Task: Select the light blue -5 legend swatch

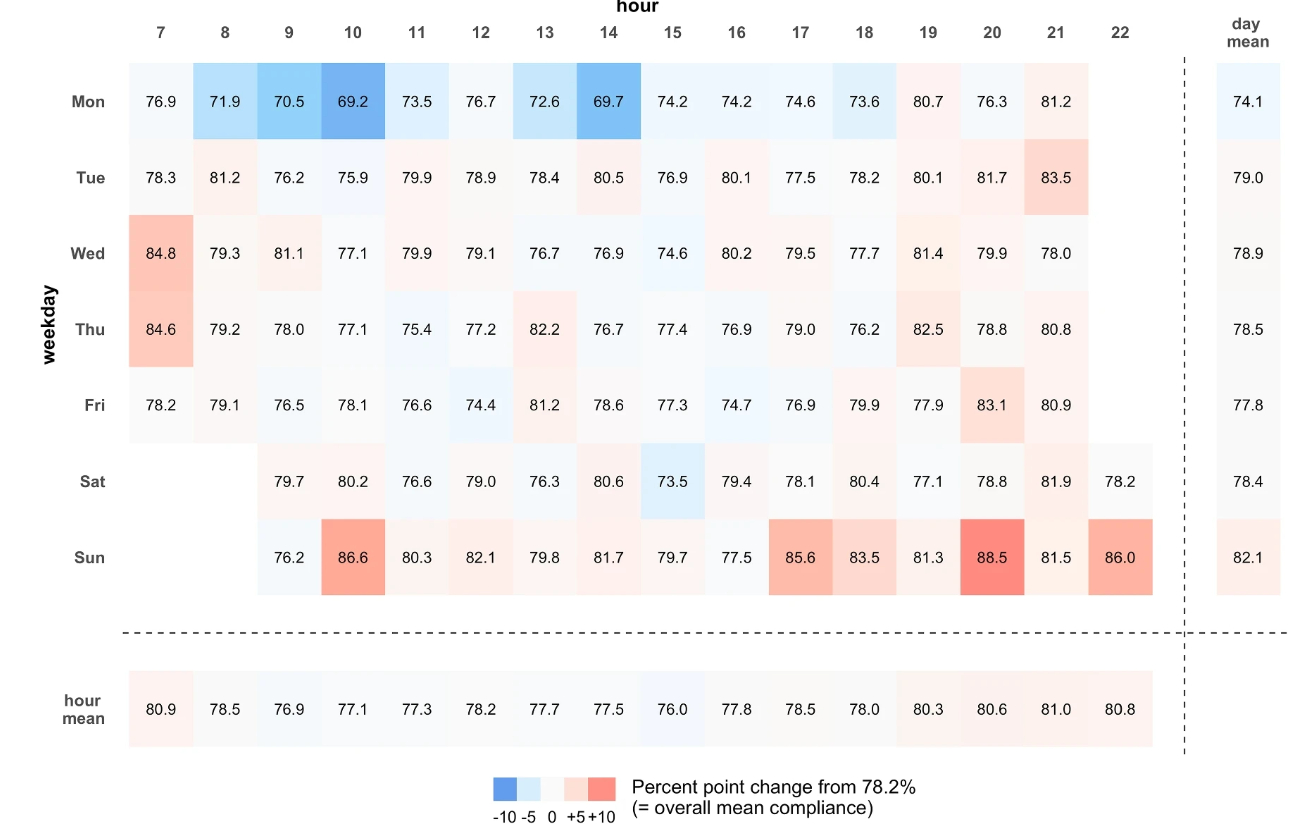Action: (529, 789)
